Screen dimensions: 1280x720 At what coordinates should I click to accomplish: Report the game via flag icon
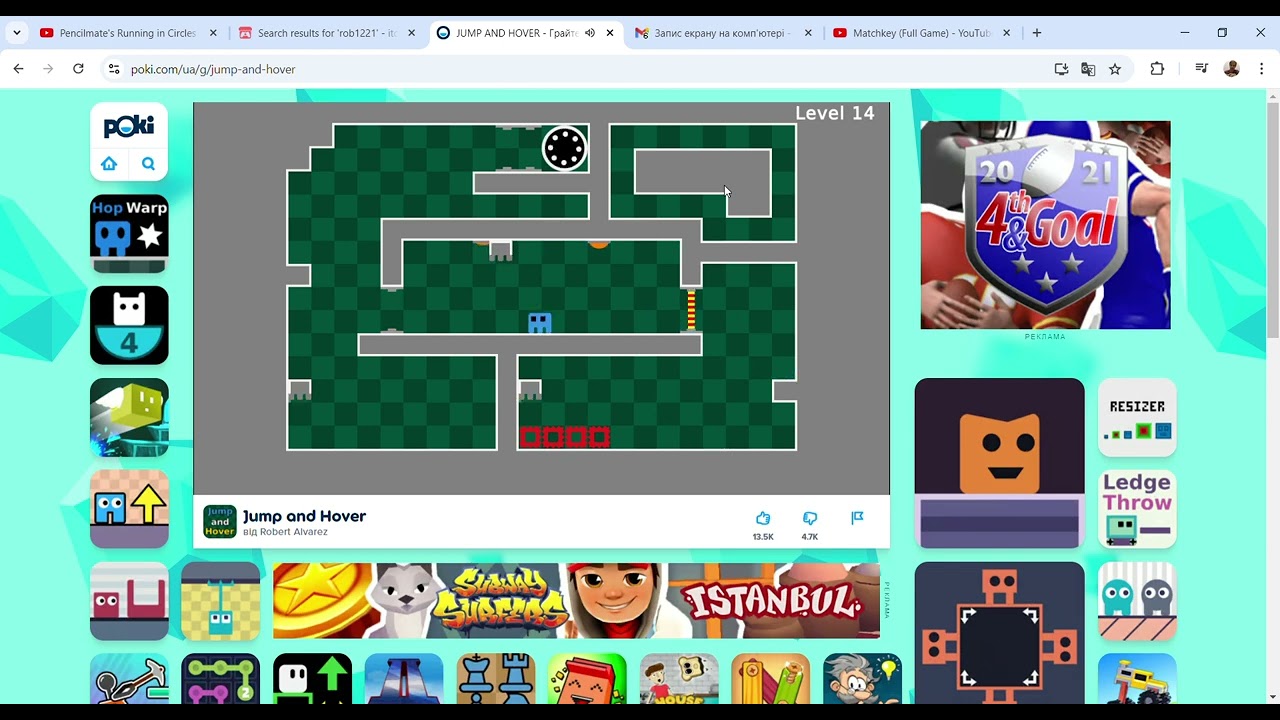tap(857, 518)
